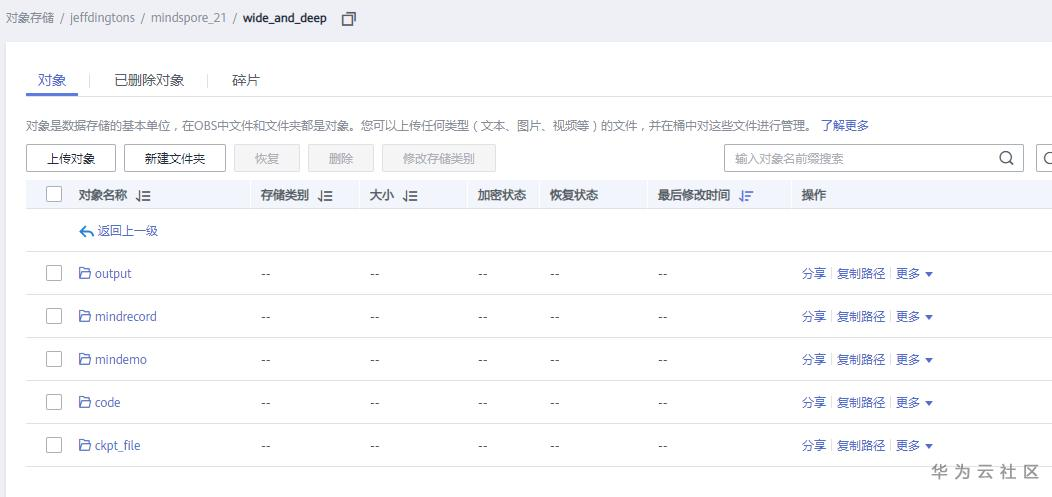Click wide_and_deep in the breadcrumb

[284, 18]
